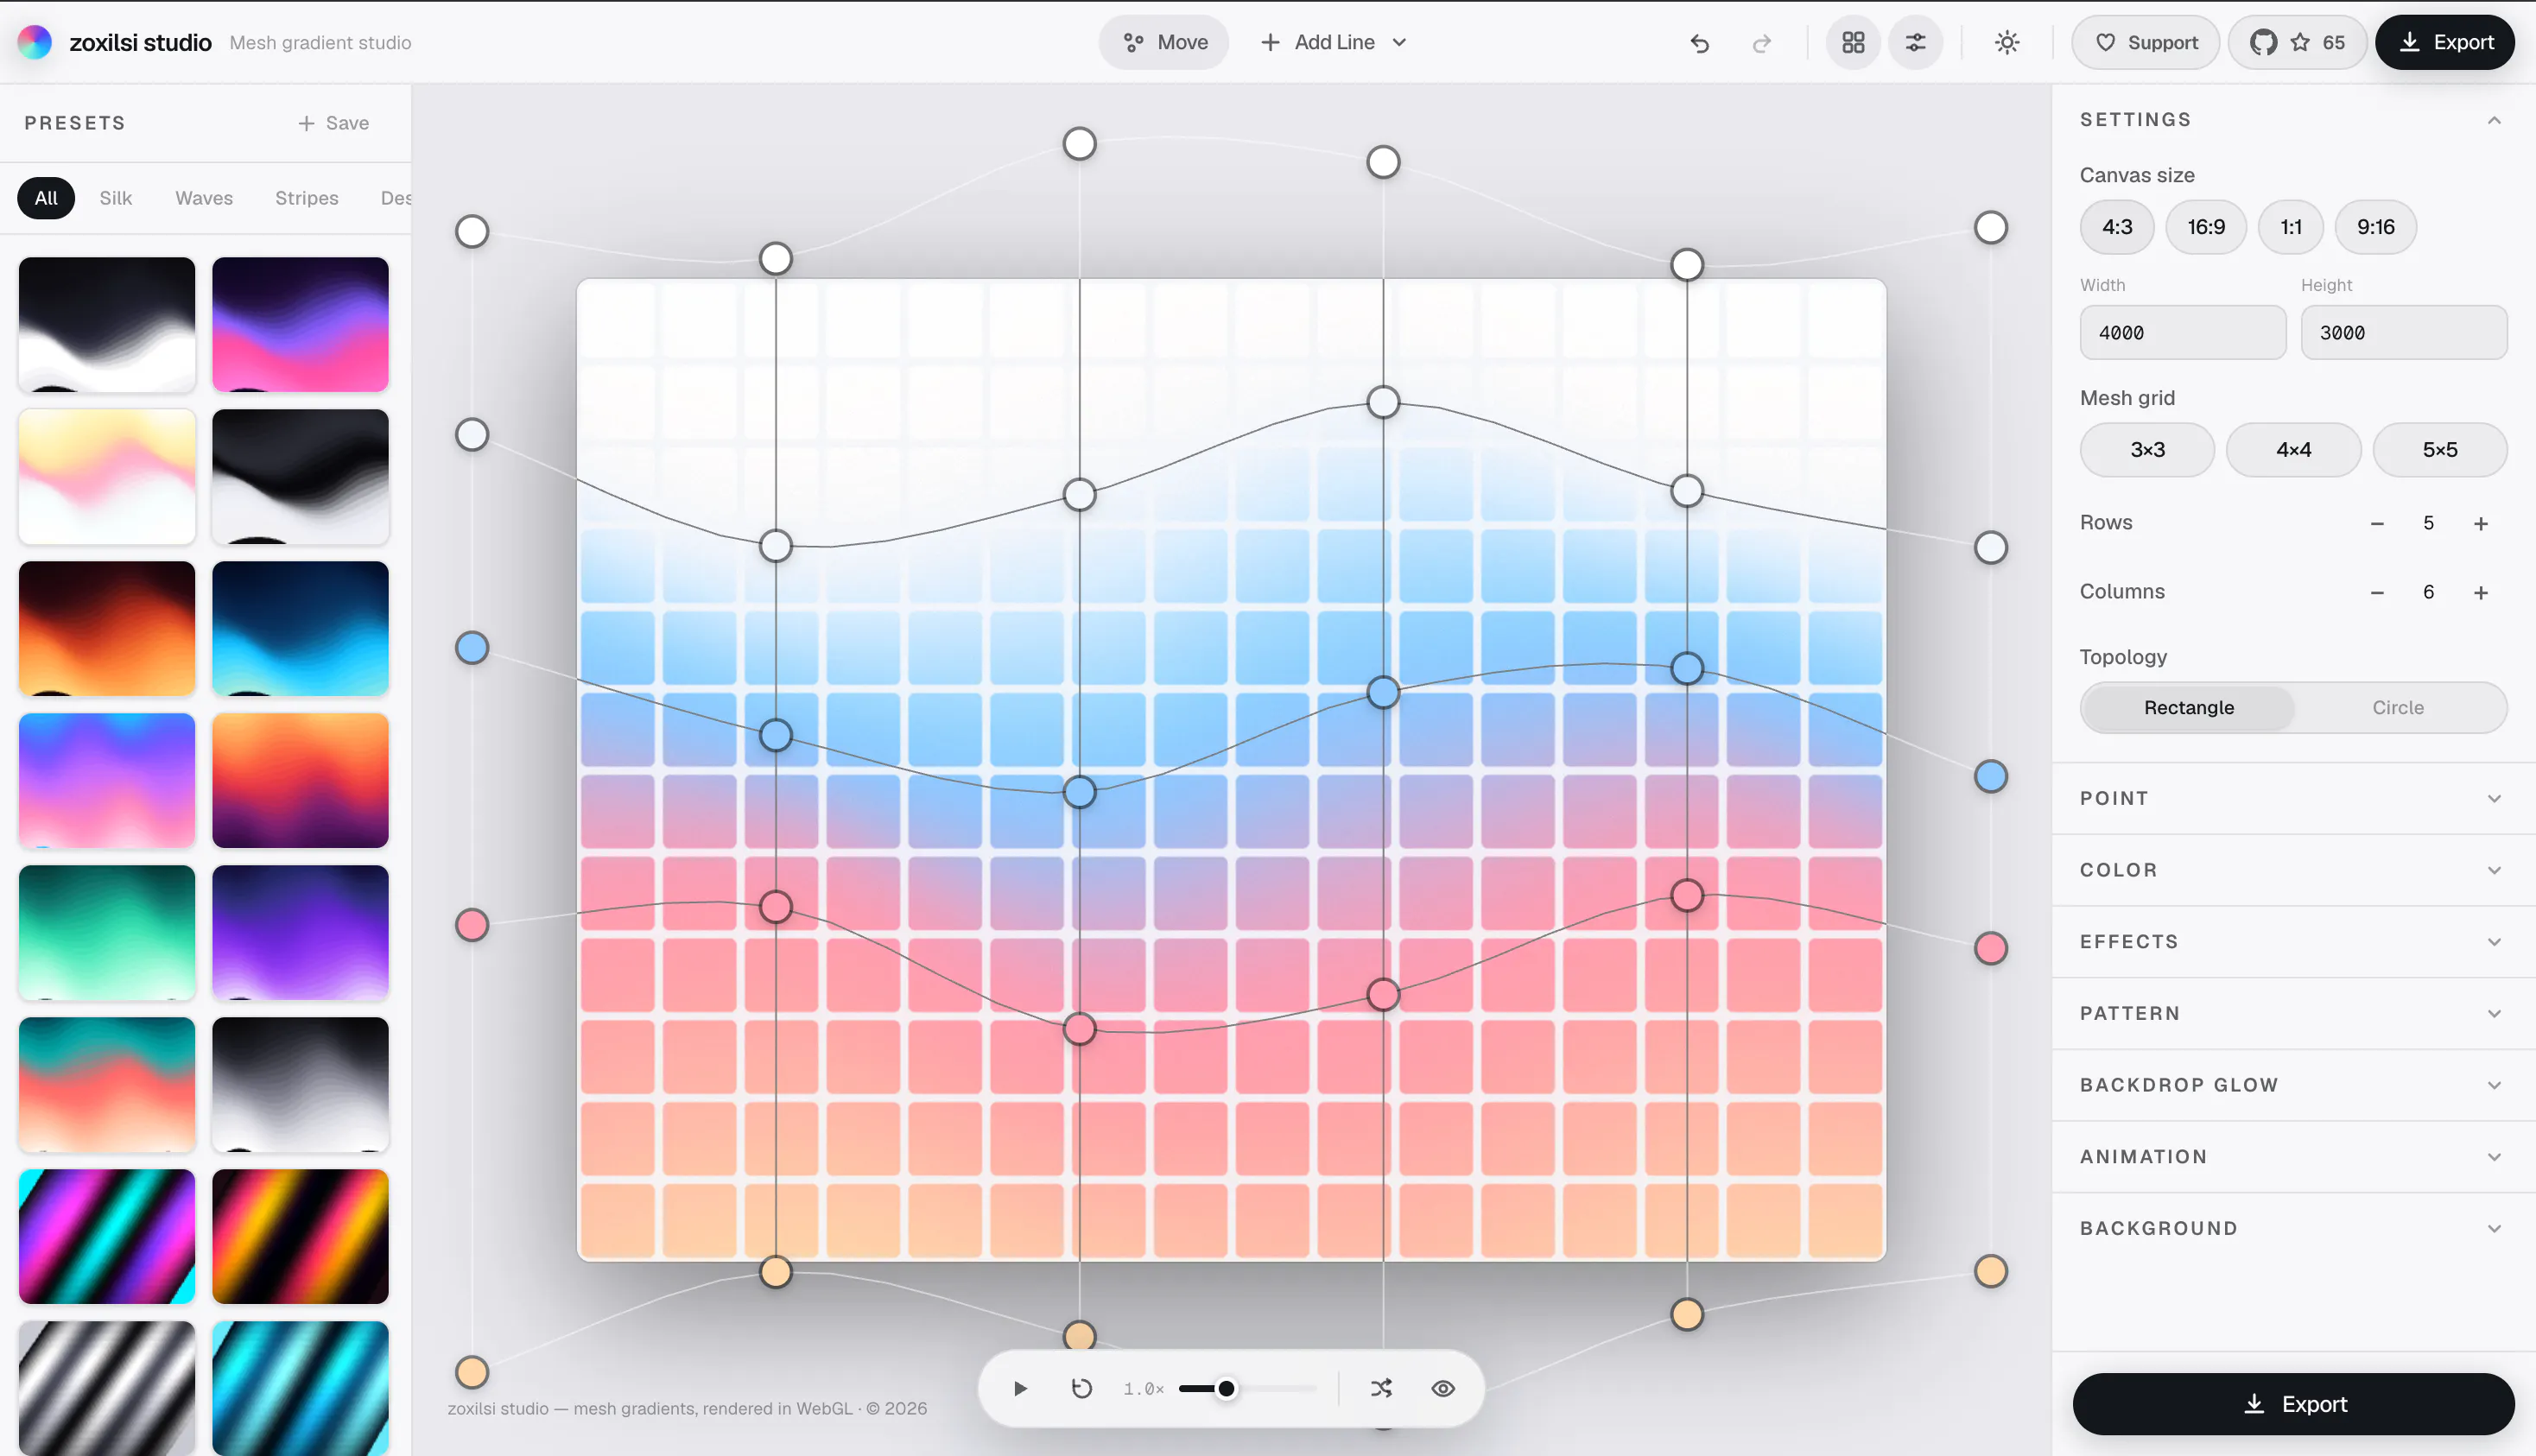Click the Width input field
Image resolution: width=2536 pixels, height=1456 pixels.
2183,333
